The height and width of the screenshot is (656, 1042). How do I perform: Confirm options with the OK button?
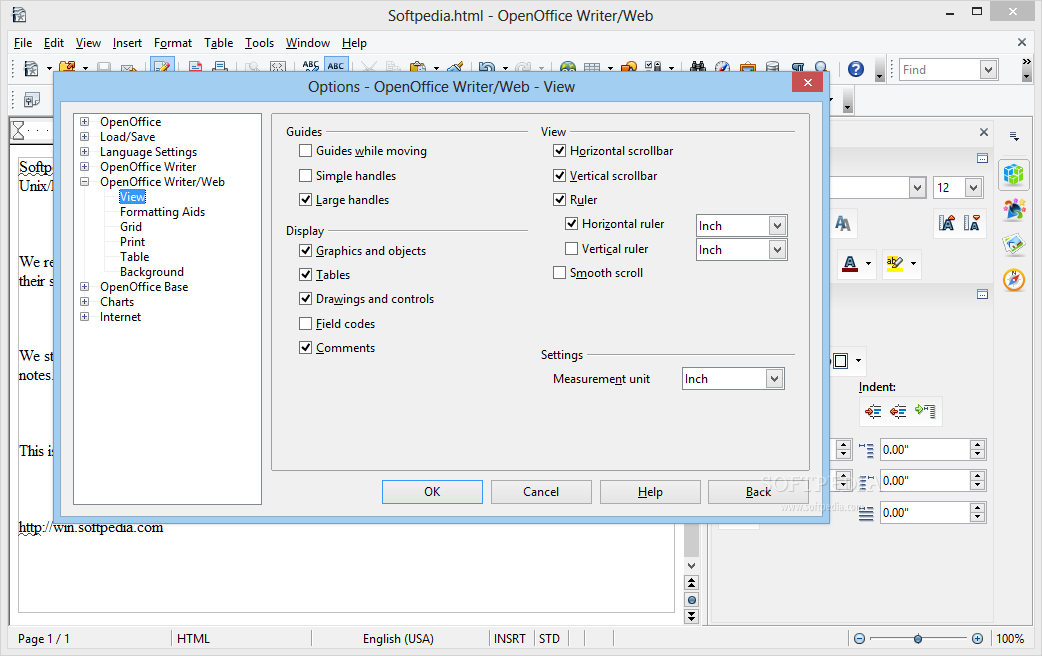432,492
